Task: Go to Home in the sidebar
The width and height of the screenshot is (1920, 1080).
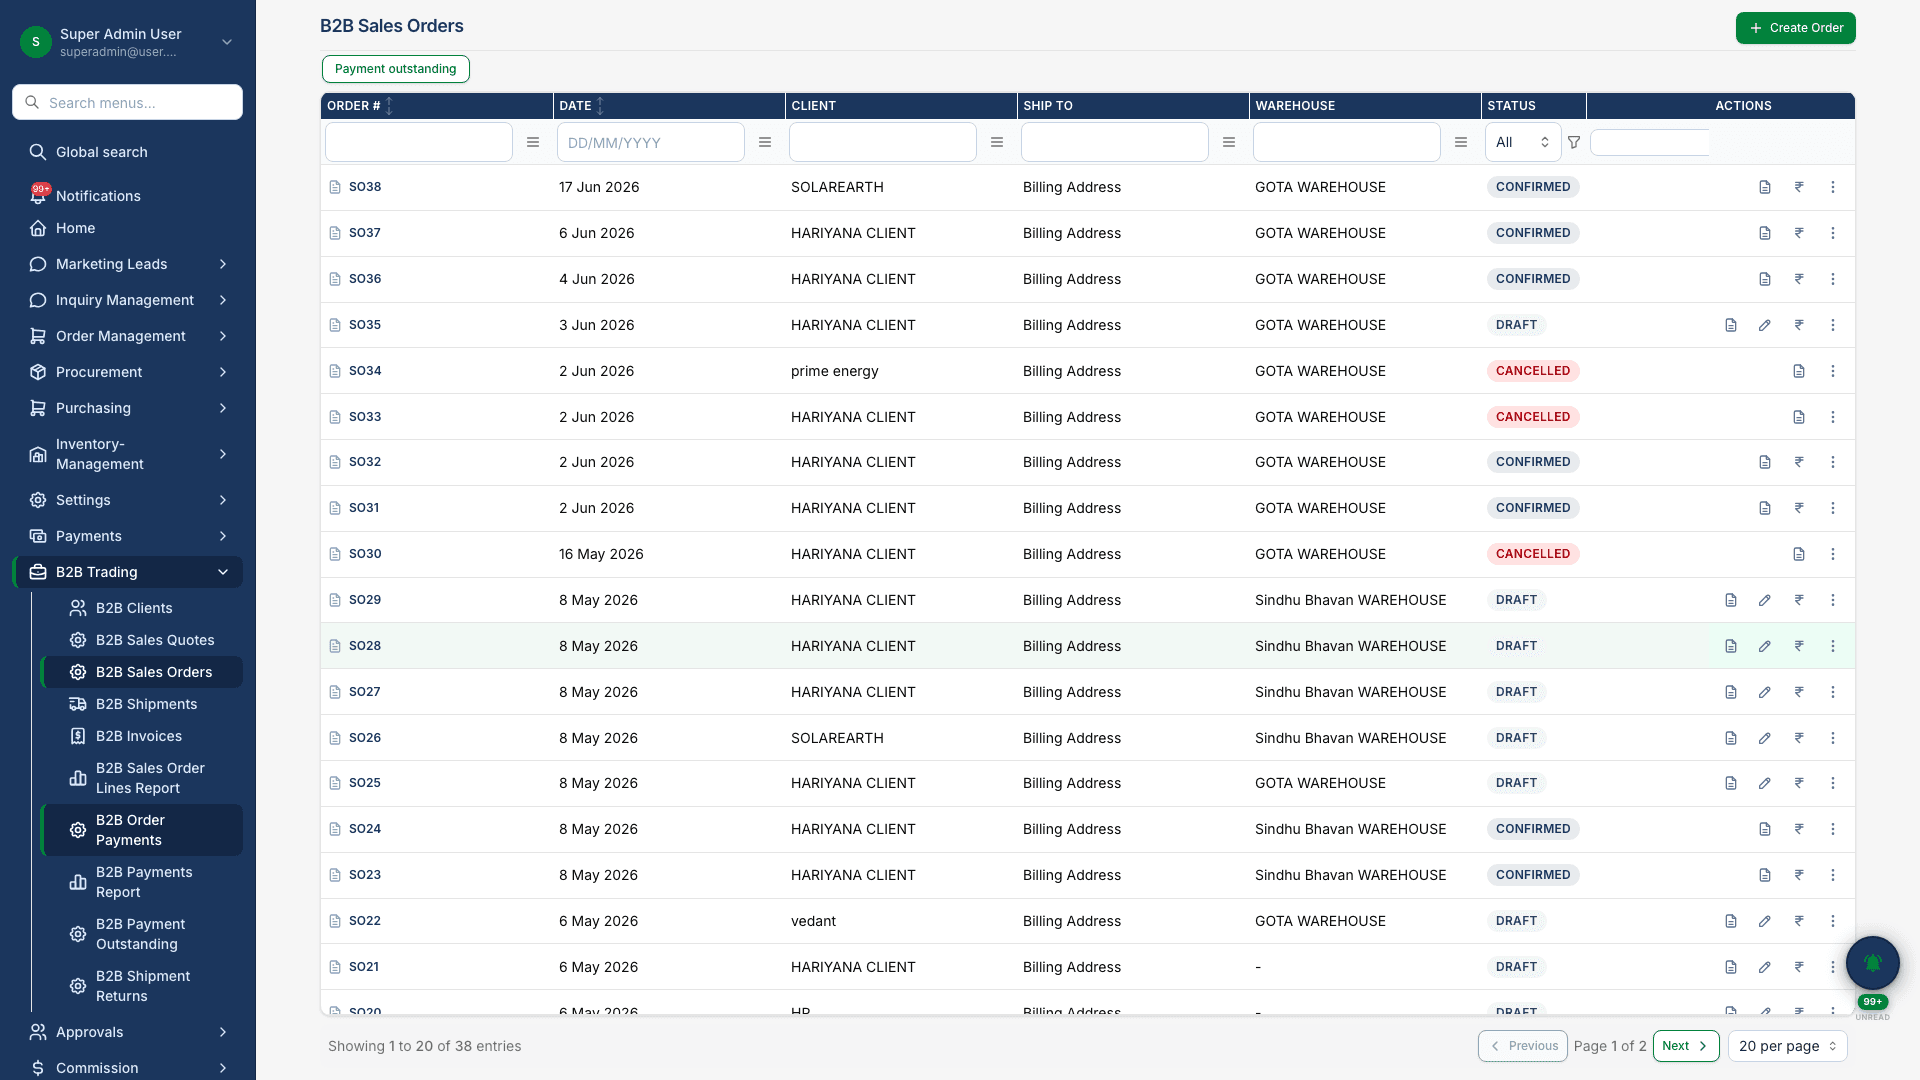Action: (x=128, y=228)
